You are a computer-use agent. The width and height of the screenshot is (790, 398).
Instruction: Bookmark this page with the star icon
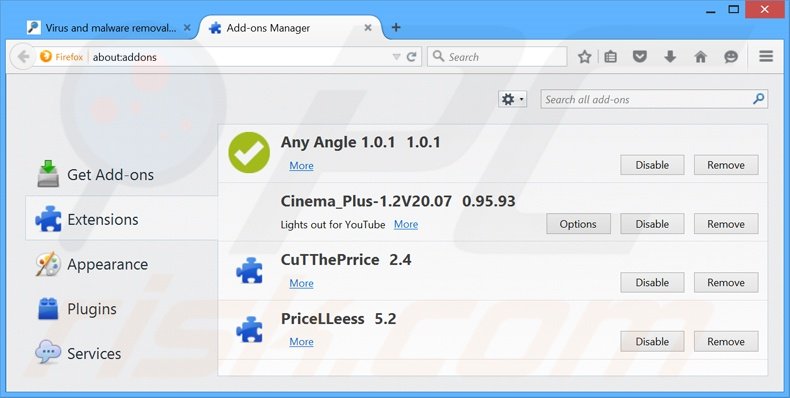click(x=584, y=57)
